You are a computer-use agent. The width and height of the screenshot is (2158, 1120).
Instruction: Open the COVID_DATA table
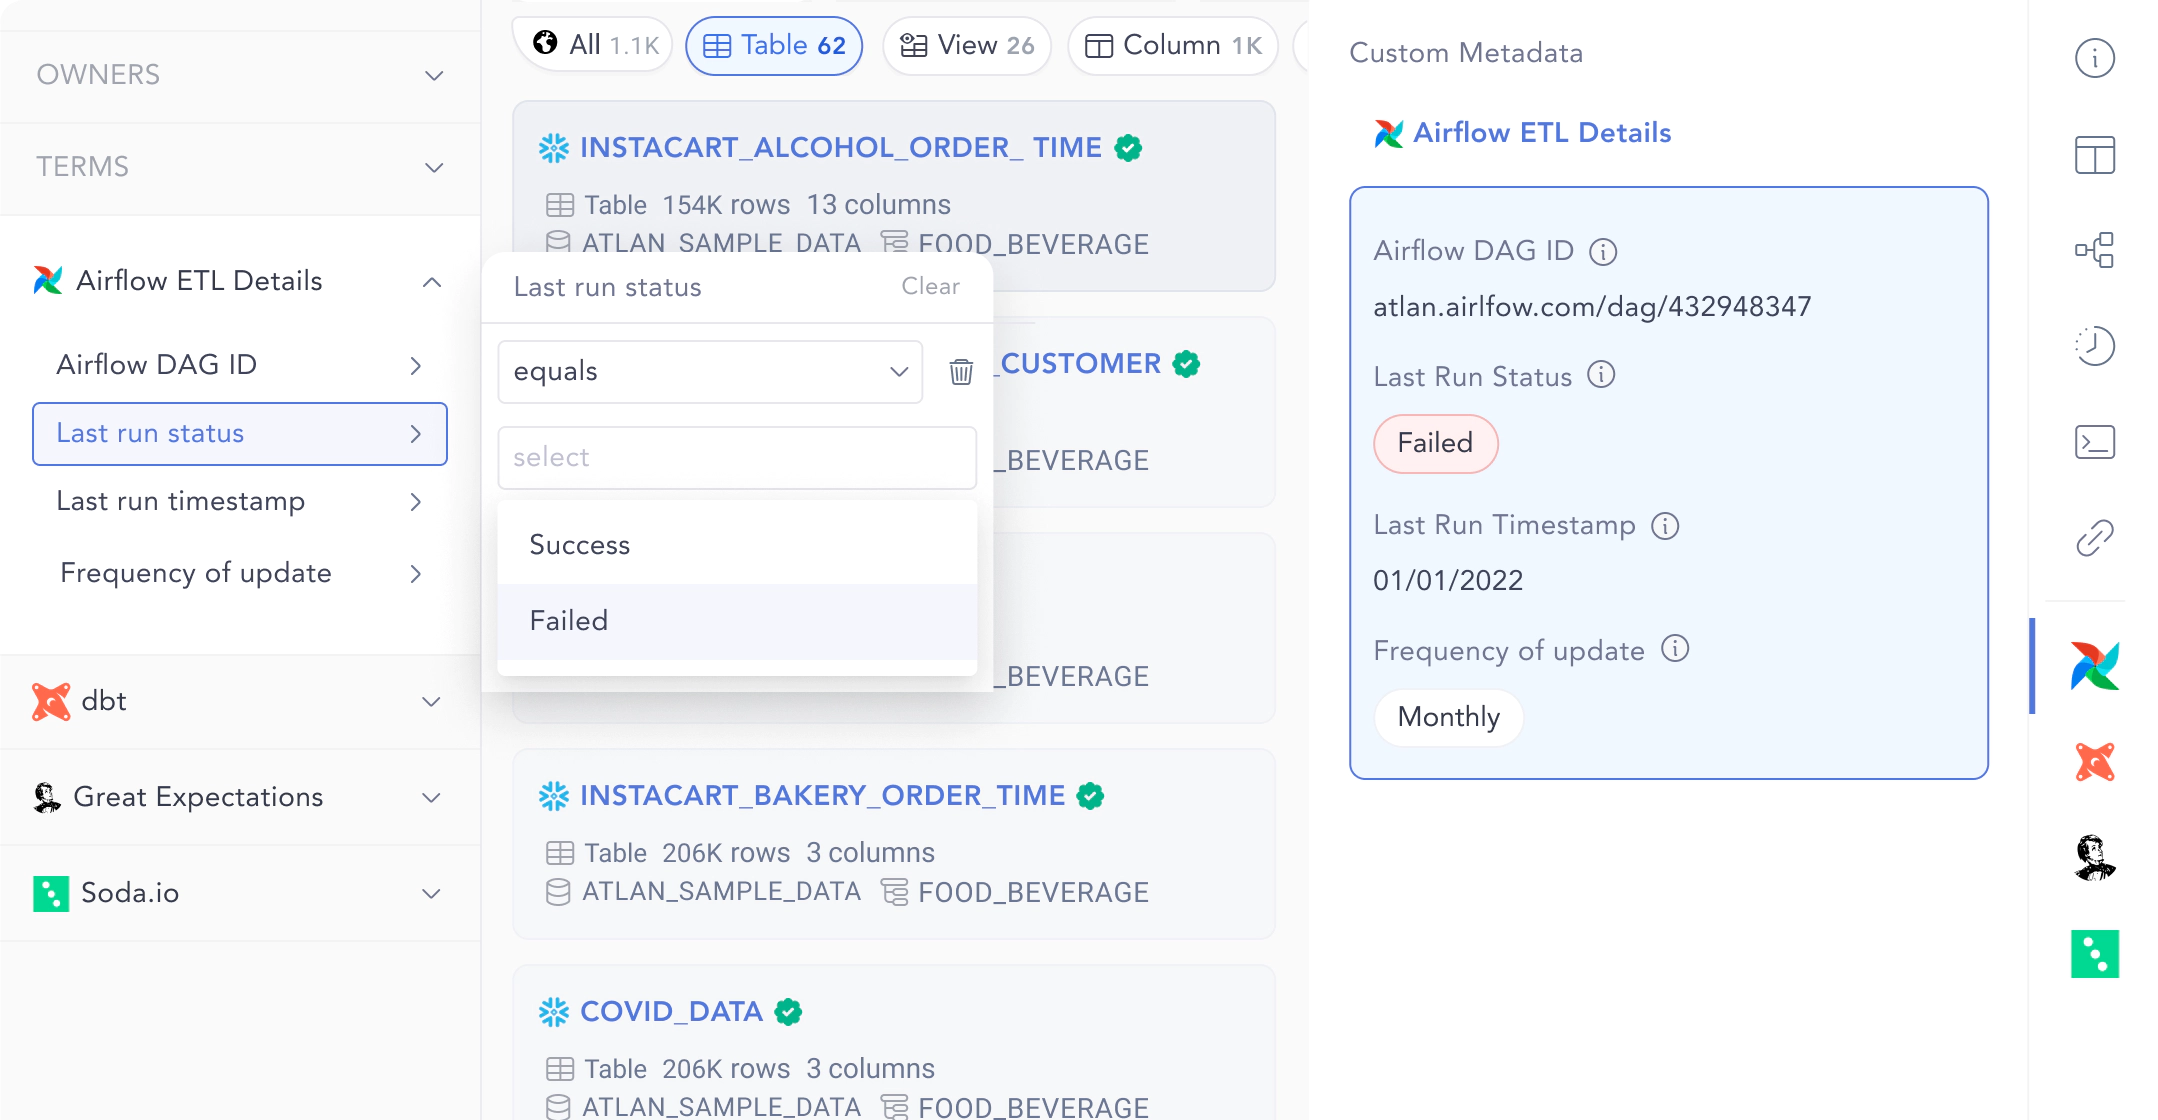click(671, 1012)
